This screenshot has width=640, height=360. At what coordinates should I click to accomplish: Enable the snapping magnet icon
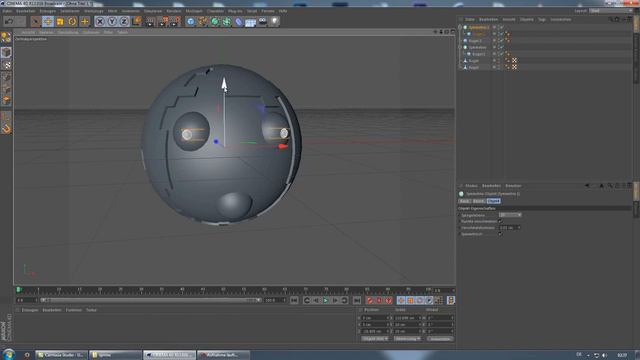6,129
